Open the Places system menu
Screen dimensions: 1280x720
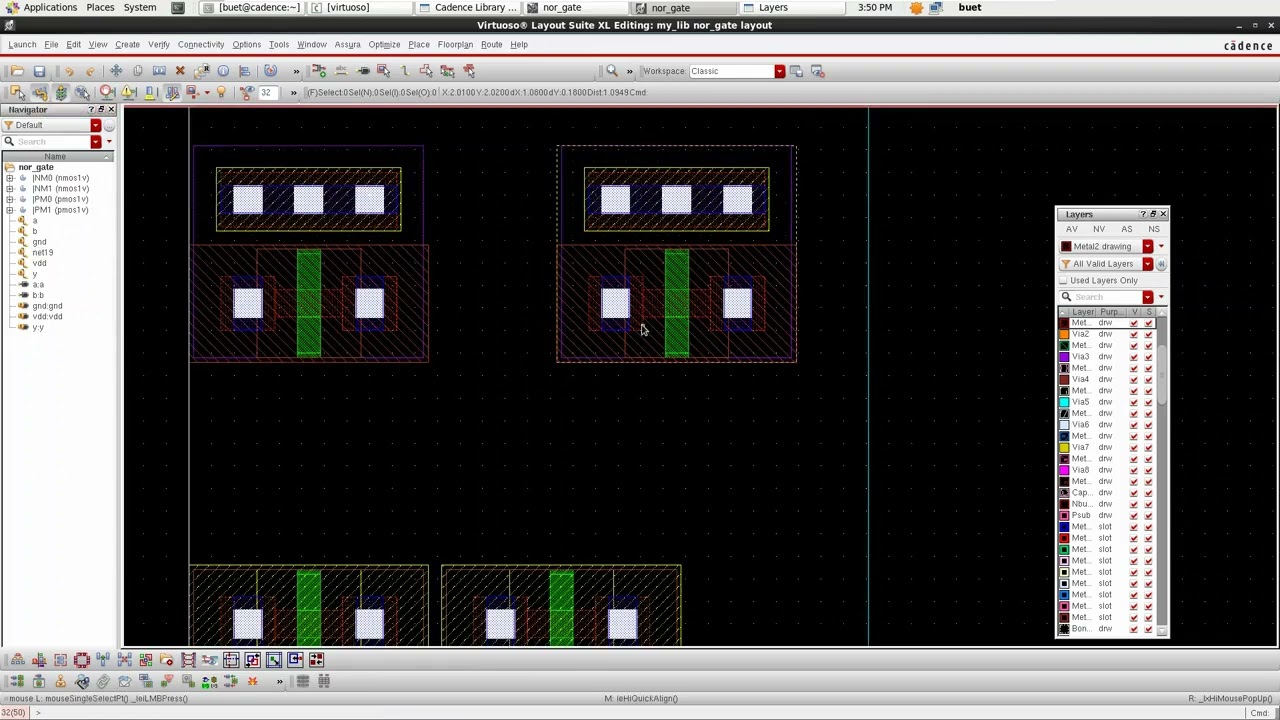pyautogui.click(x=100, y=8)
